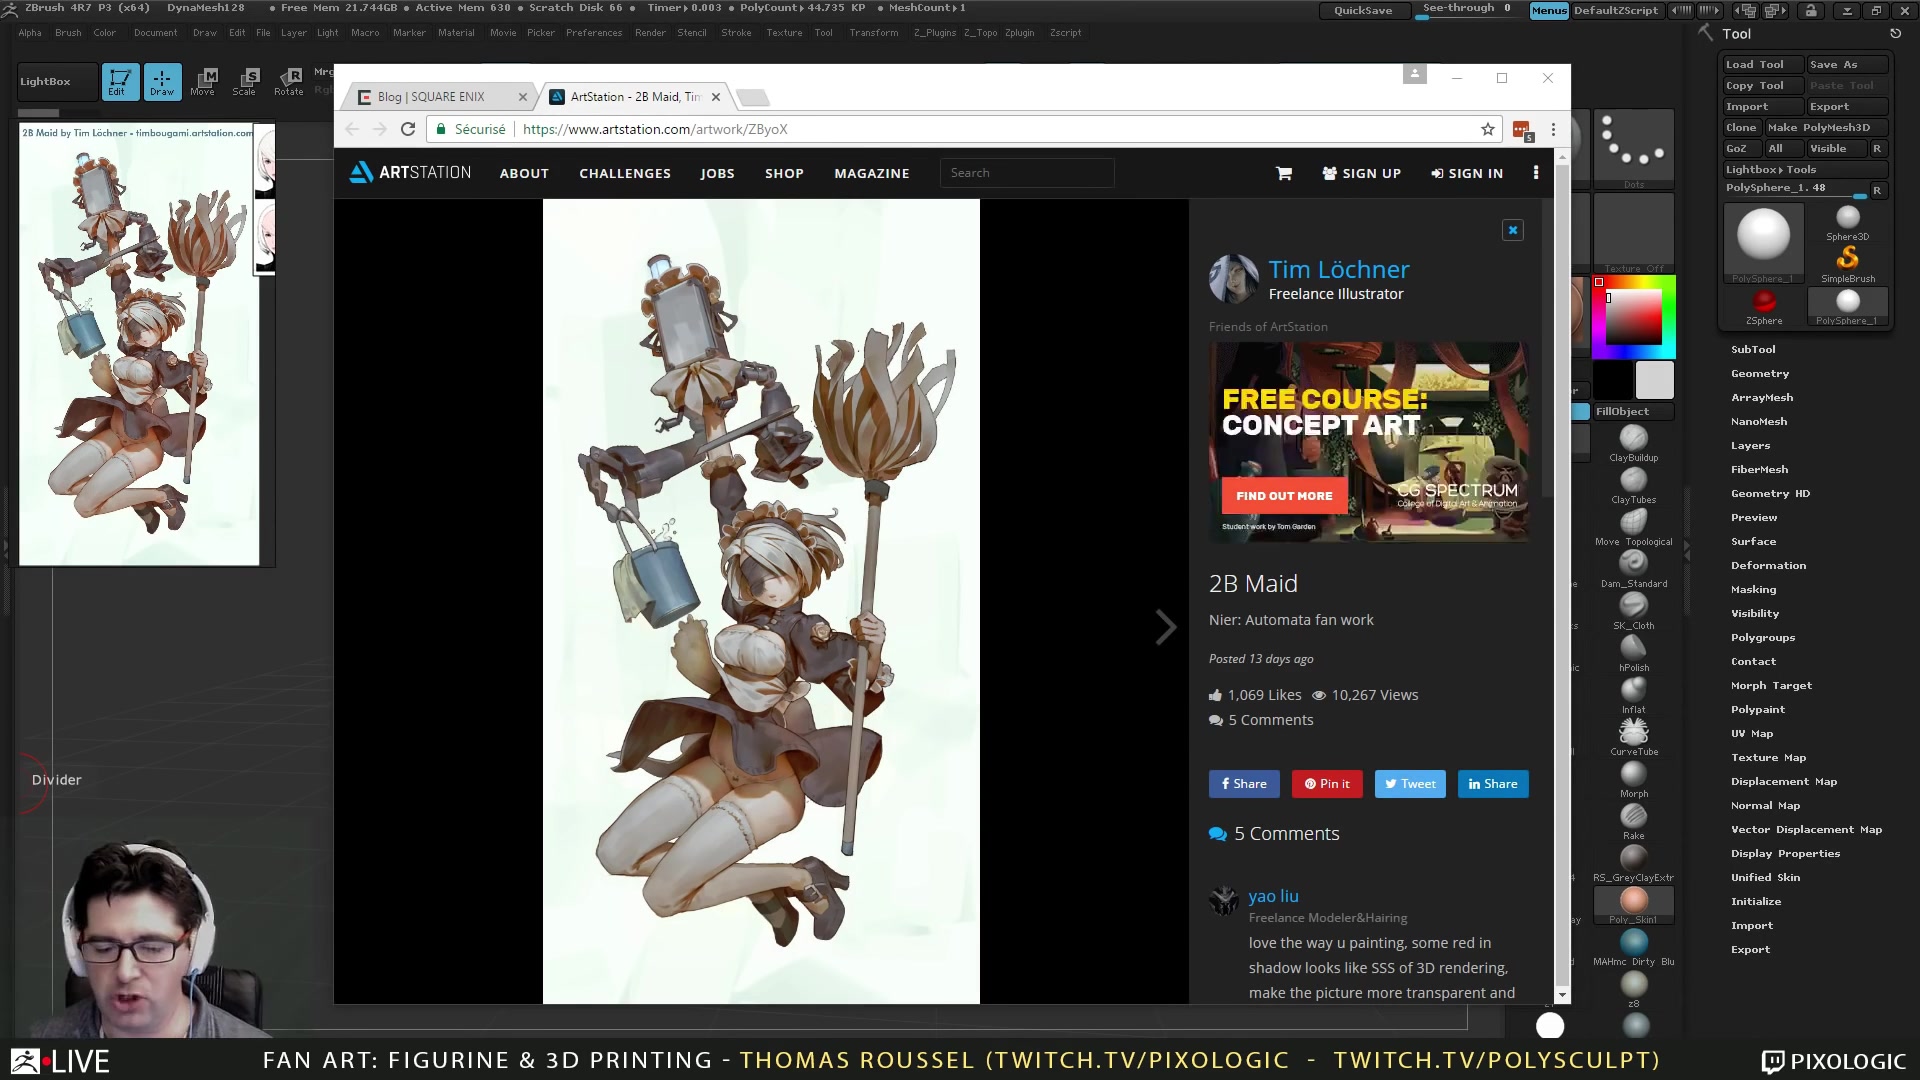Select the ZSphere tool
This screenshot has width=1920, height=1080.
pos(1763,306)
